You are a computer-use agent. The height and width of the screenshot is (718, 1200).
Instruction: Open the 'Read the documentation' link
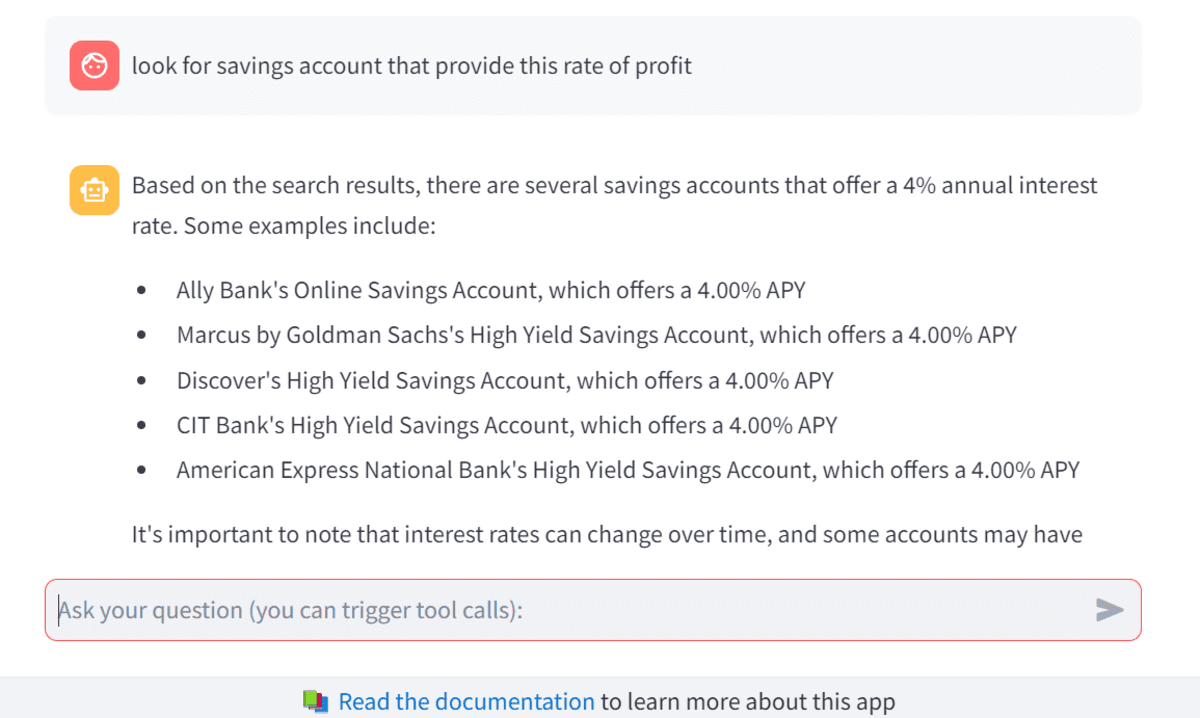pos(466,702)
